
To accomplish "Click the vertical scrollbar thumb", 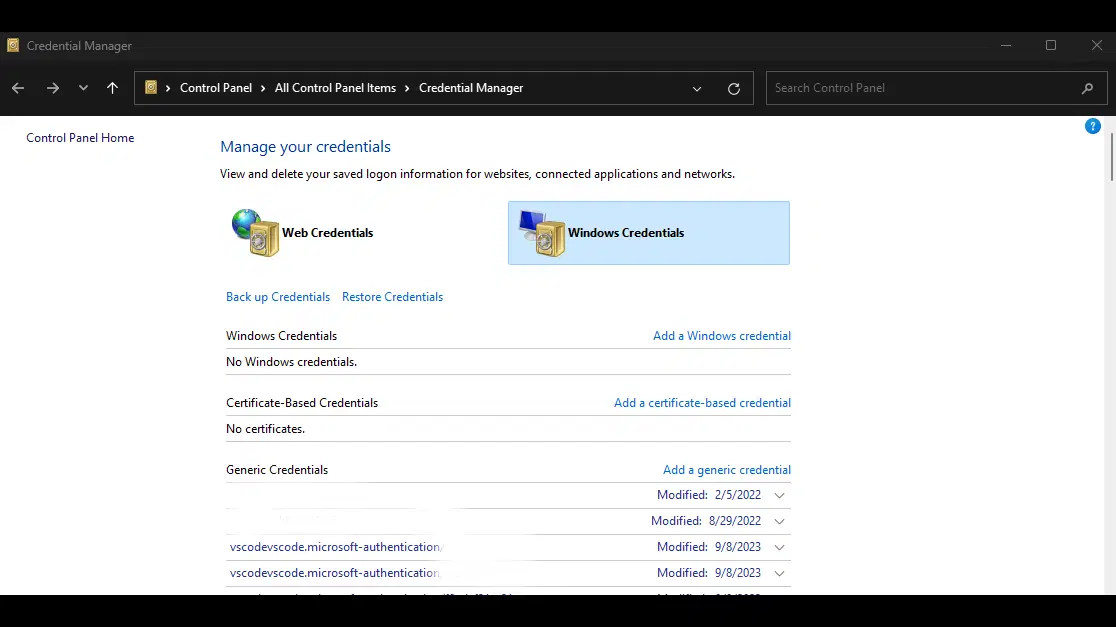I will coord(1111,157).
